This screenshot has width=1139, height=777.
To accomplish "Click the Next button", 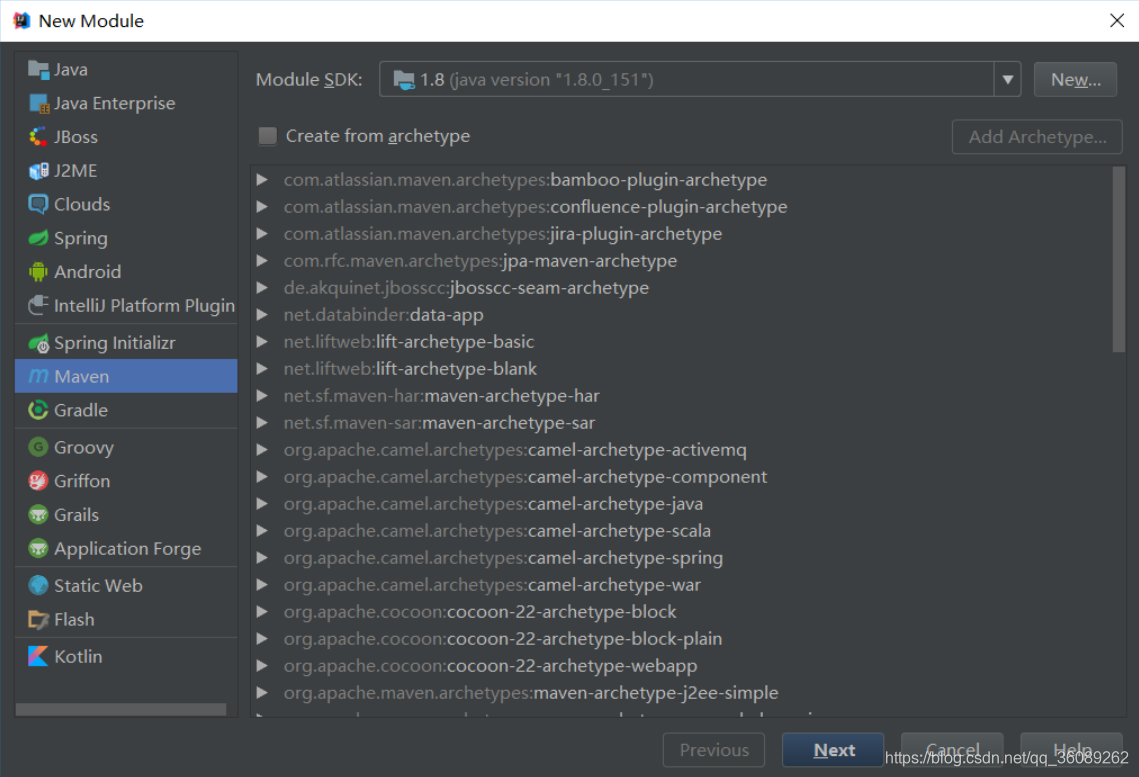I will tap(833, 750).
